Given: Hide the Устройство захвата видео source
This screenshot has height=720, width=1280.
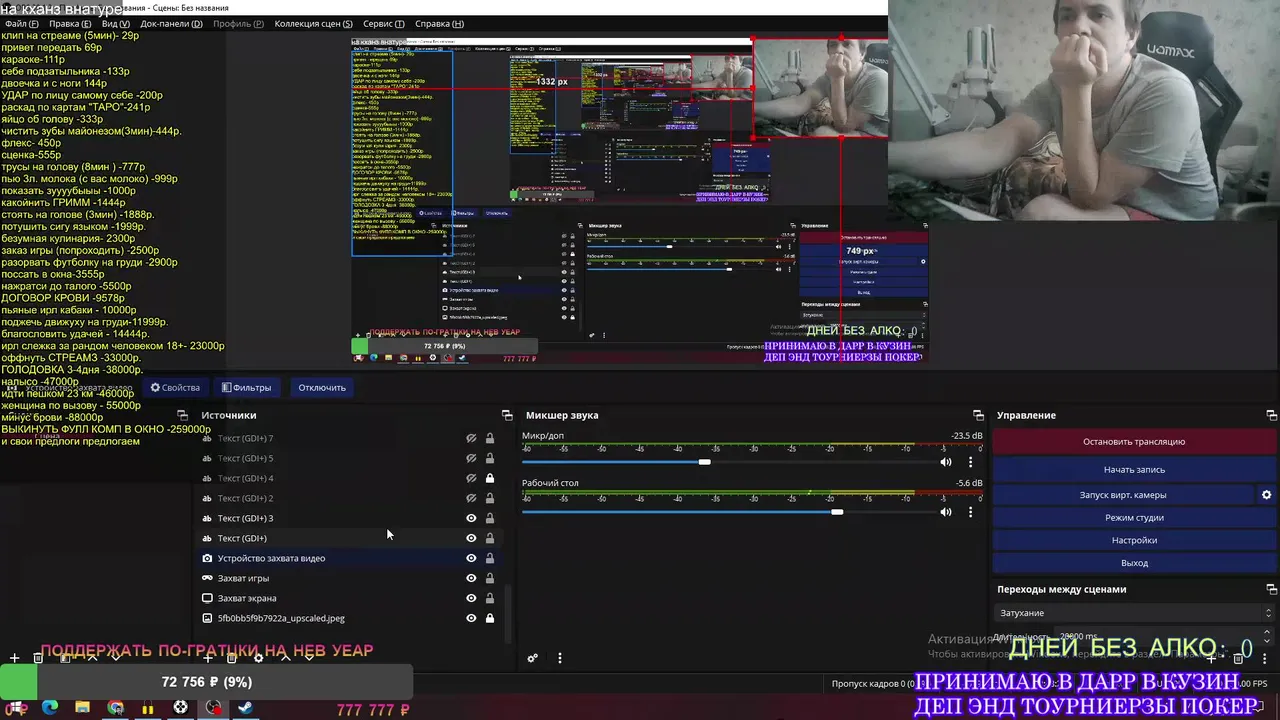Looking at the screenshot, I should click(x=471, y=558).
